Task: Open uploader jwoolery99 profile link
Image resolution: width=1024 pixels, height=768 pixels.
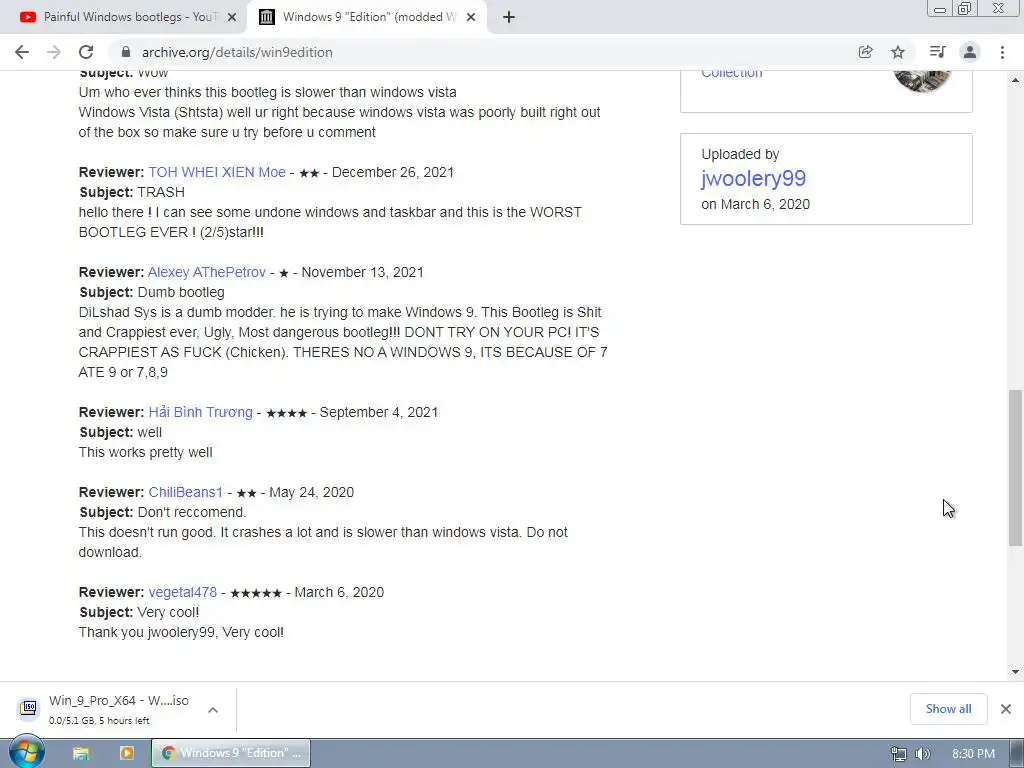Action: pyautogui.click(x=754, y=178)
